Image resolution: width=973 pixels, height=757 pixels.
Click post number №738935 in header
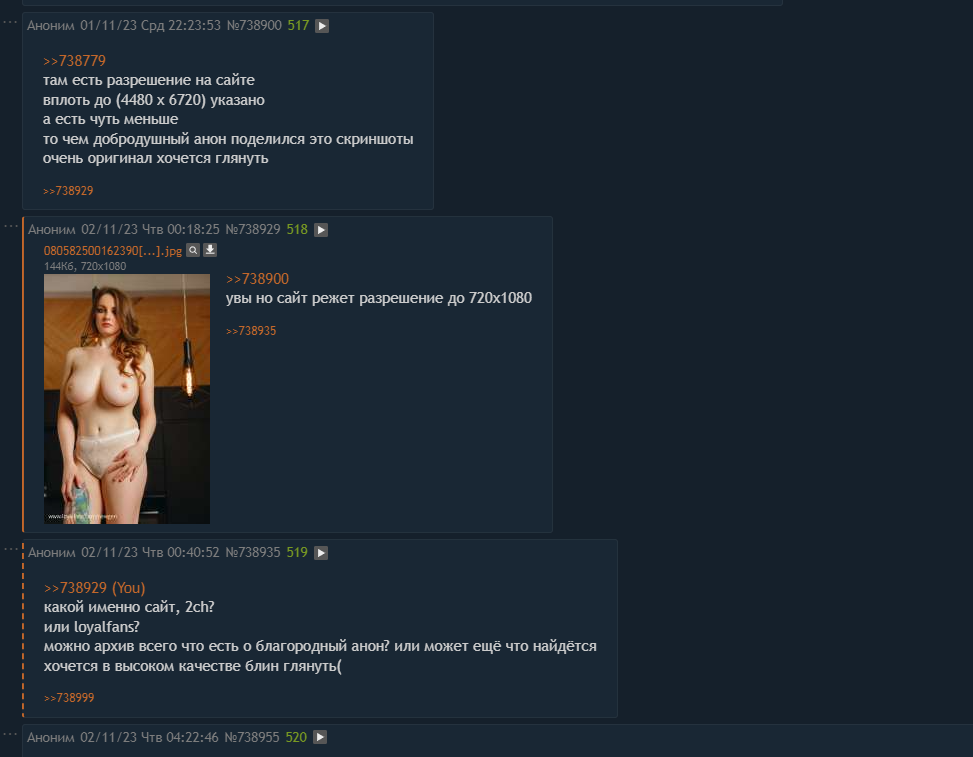tap(253, 552)
